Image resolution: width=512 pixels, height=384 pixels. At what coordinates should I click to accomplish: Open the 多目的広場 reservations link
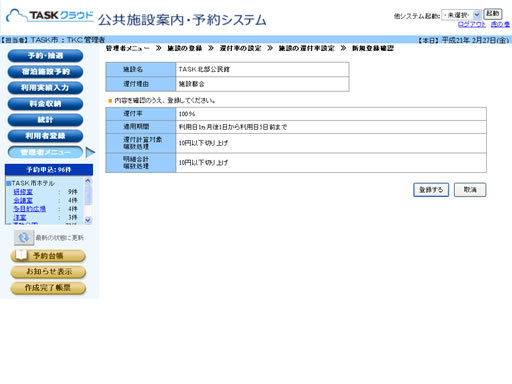coord(29,209)
